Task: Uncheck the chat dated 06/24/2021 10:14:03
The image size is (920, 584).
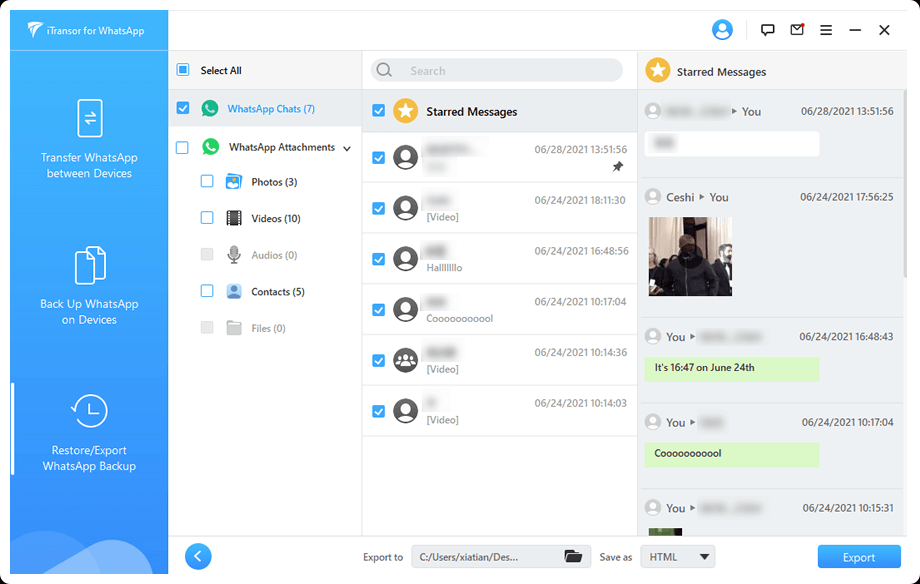Action: pos(378,411)
